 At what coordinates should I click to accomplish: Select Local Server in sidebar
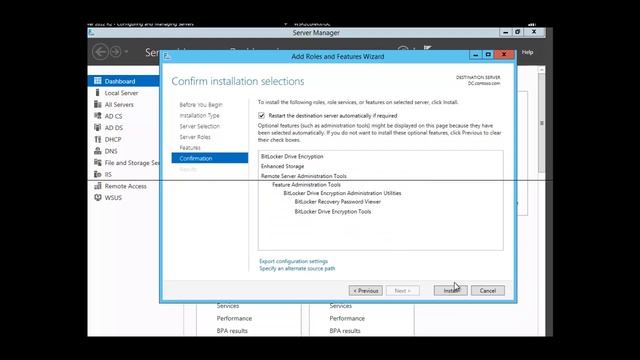121,93
